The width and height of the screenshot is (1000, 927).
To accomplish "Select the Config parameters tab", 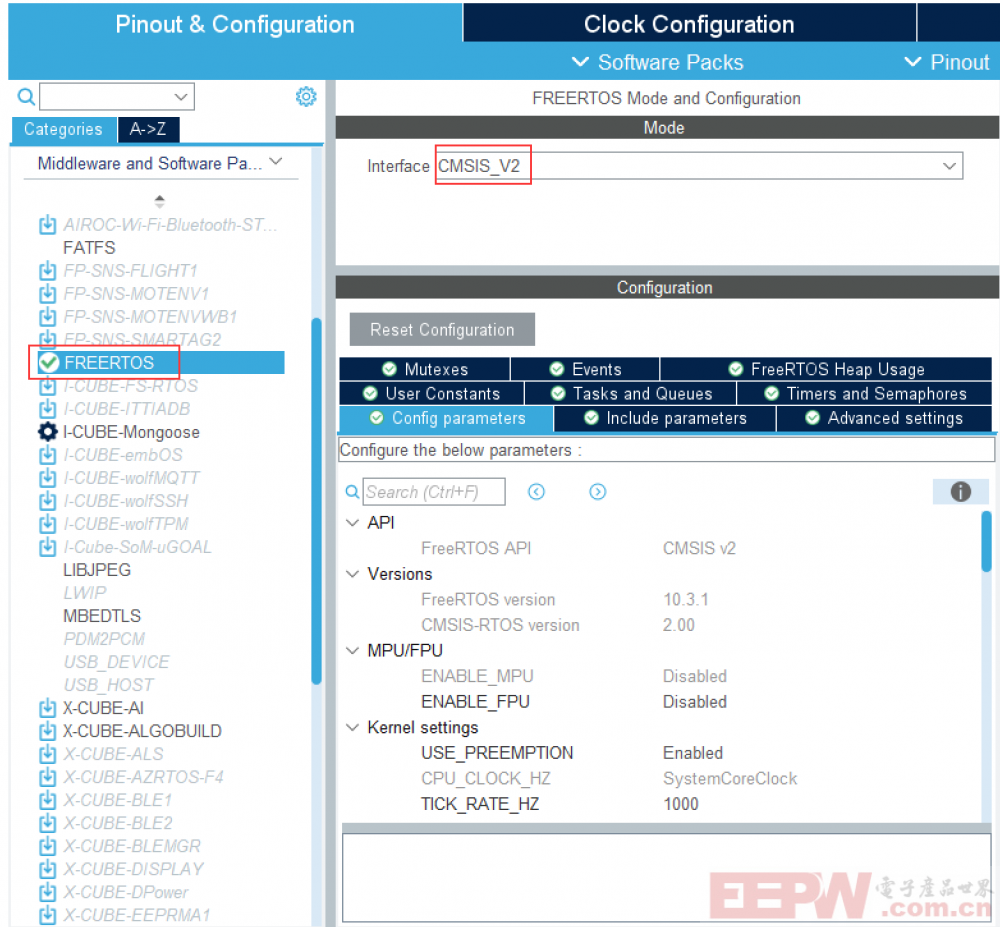I will pos(446,418).
